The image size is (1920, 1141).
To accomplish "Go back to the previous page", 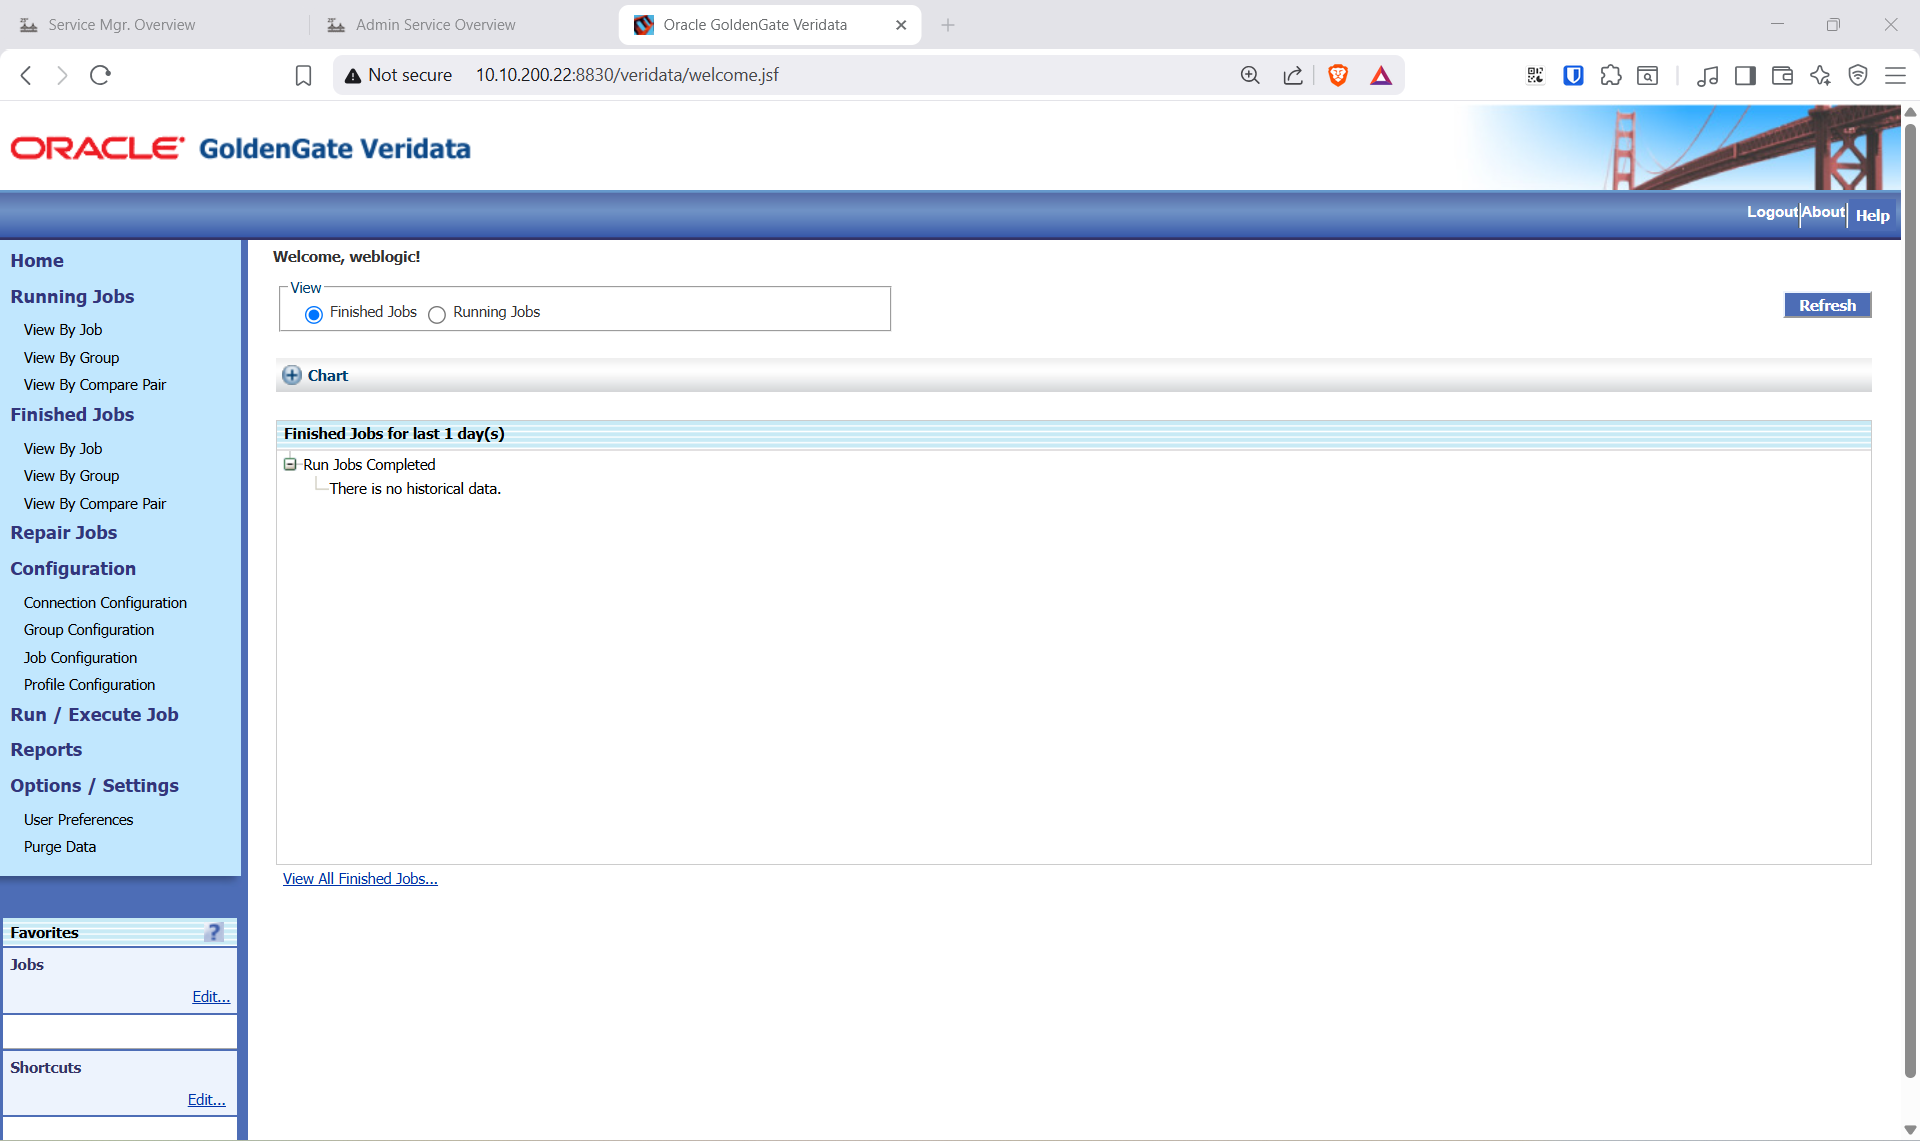I will pos(26,75).
